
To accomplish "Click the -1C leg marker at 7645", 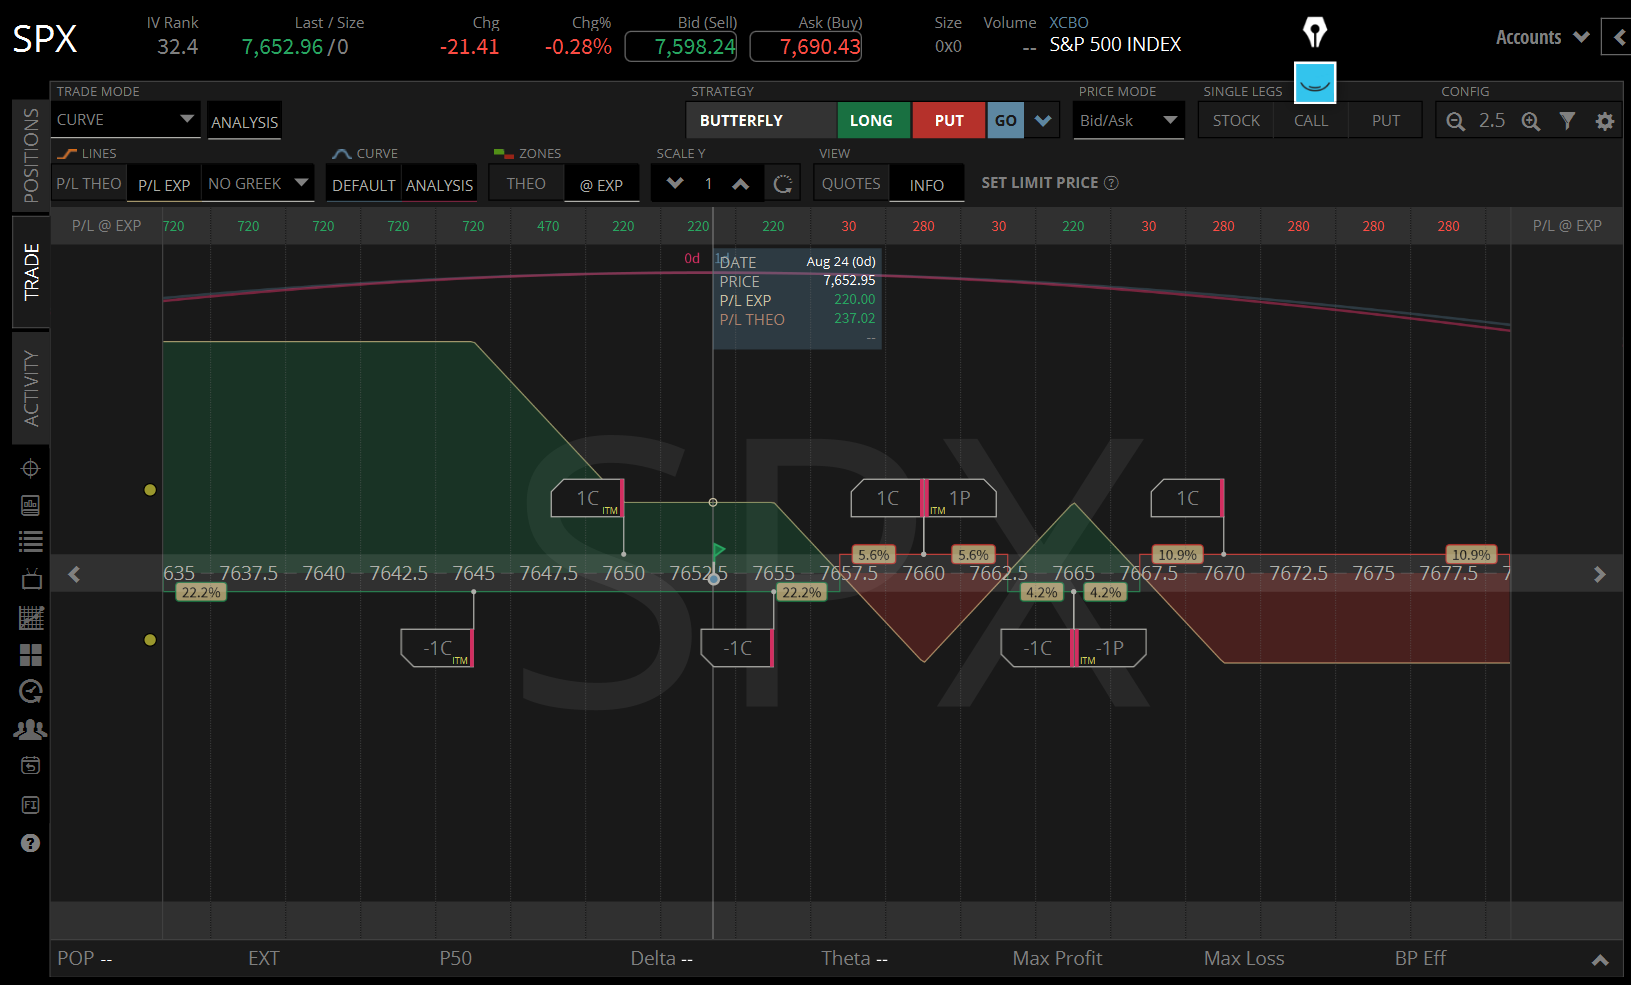I will 438,648.
